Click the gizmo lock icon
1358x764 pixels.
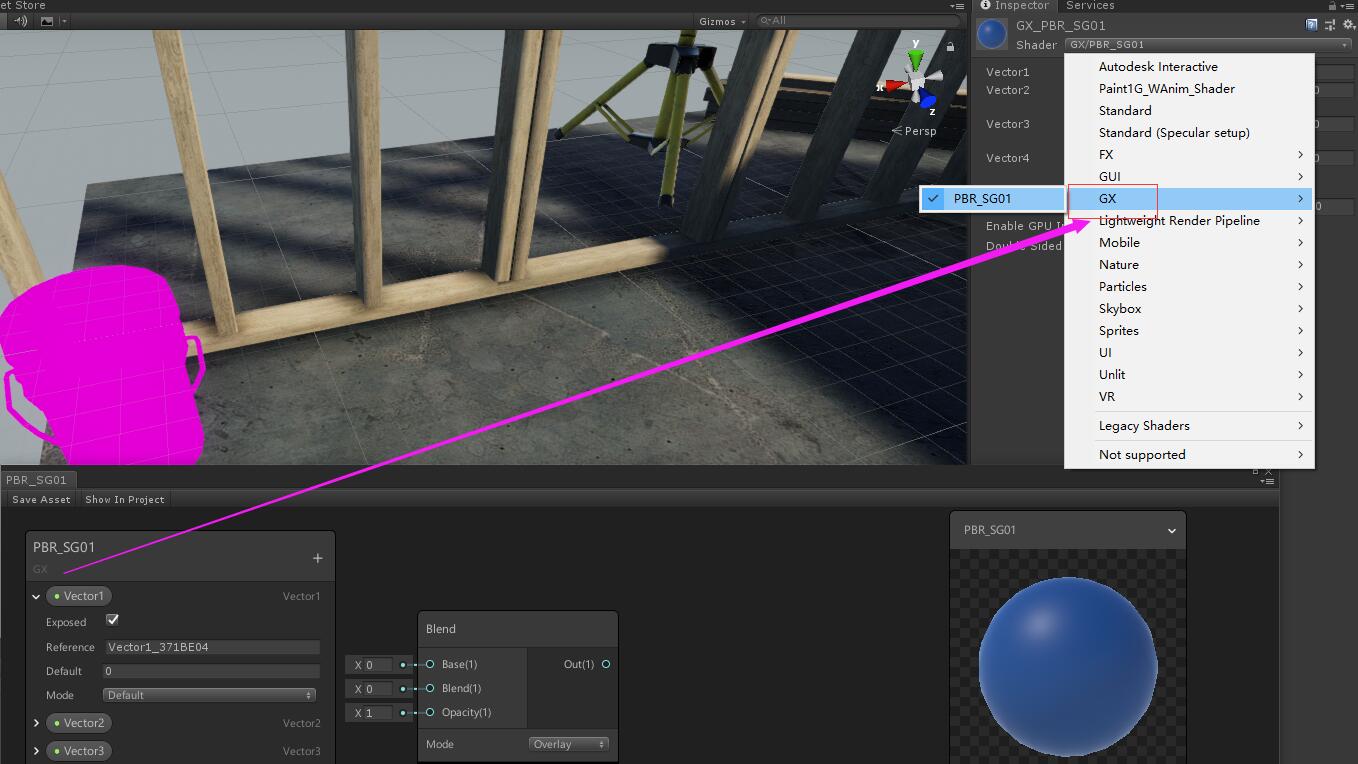coord(950,47)
